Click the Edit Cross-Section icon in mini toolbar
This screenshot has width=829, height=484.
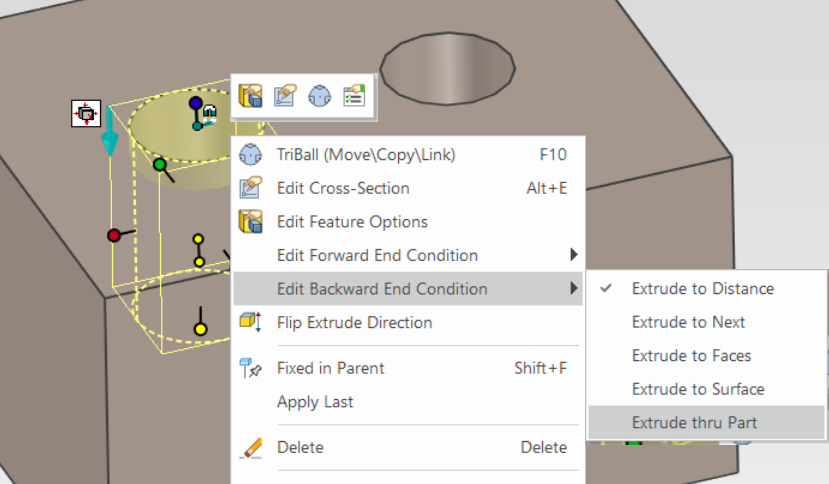click(285, 96)
